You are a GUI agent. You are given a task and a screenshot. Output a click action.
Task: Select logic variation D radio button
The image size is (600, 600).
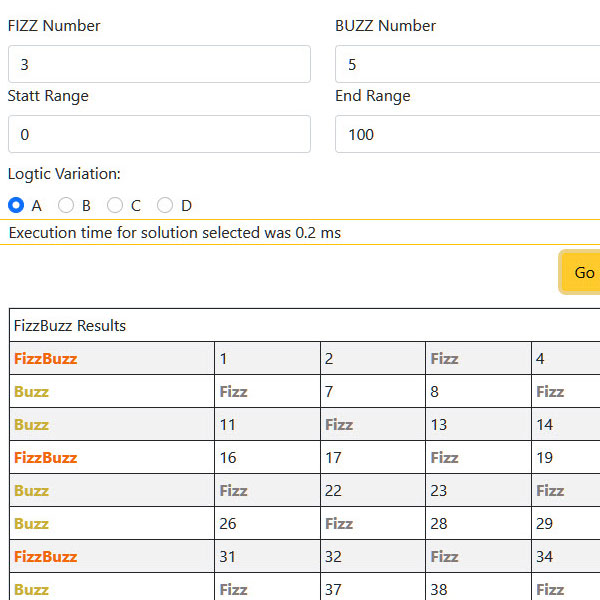pos(165,205)
